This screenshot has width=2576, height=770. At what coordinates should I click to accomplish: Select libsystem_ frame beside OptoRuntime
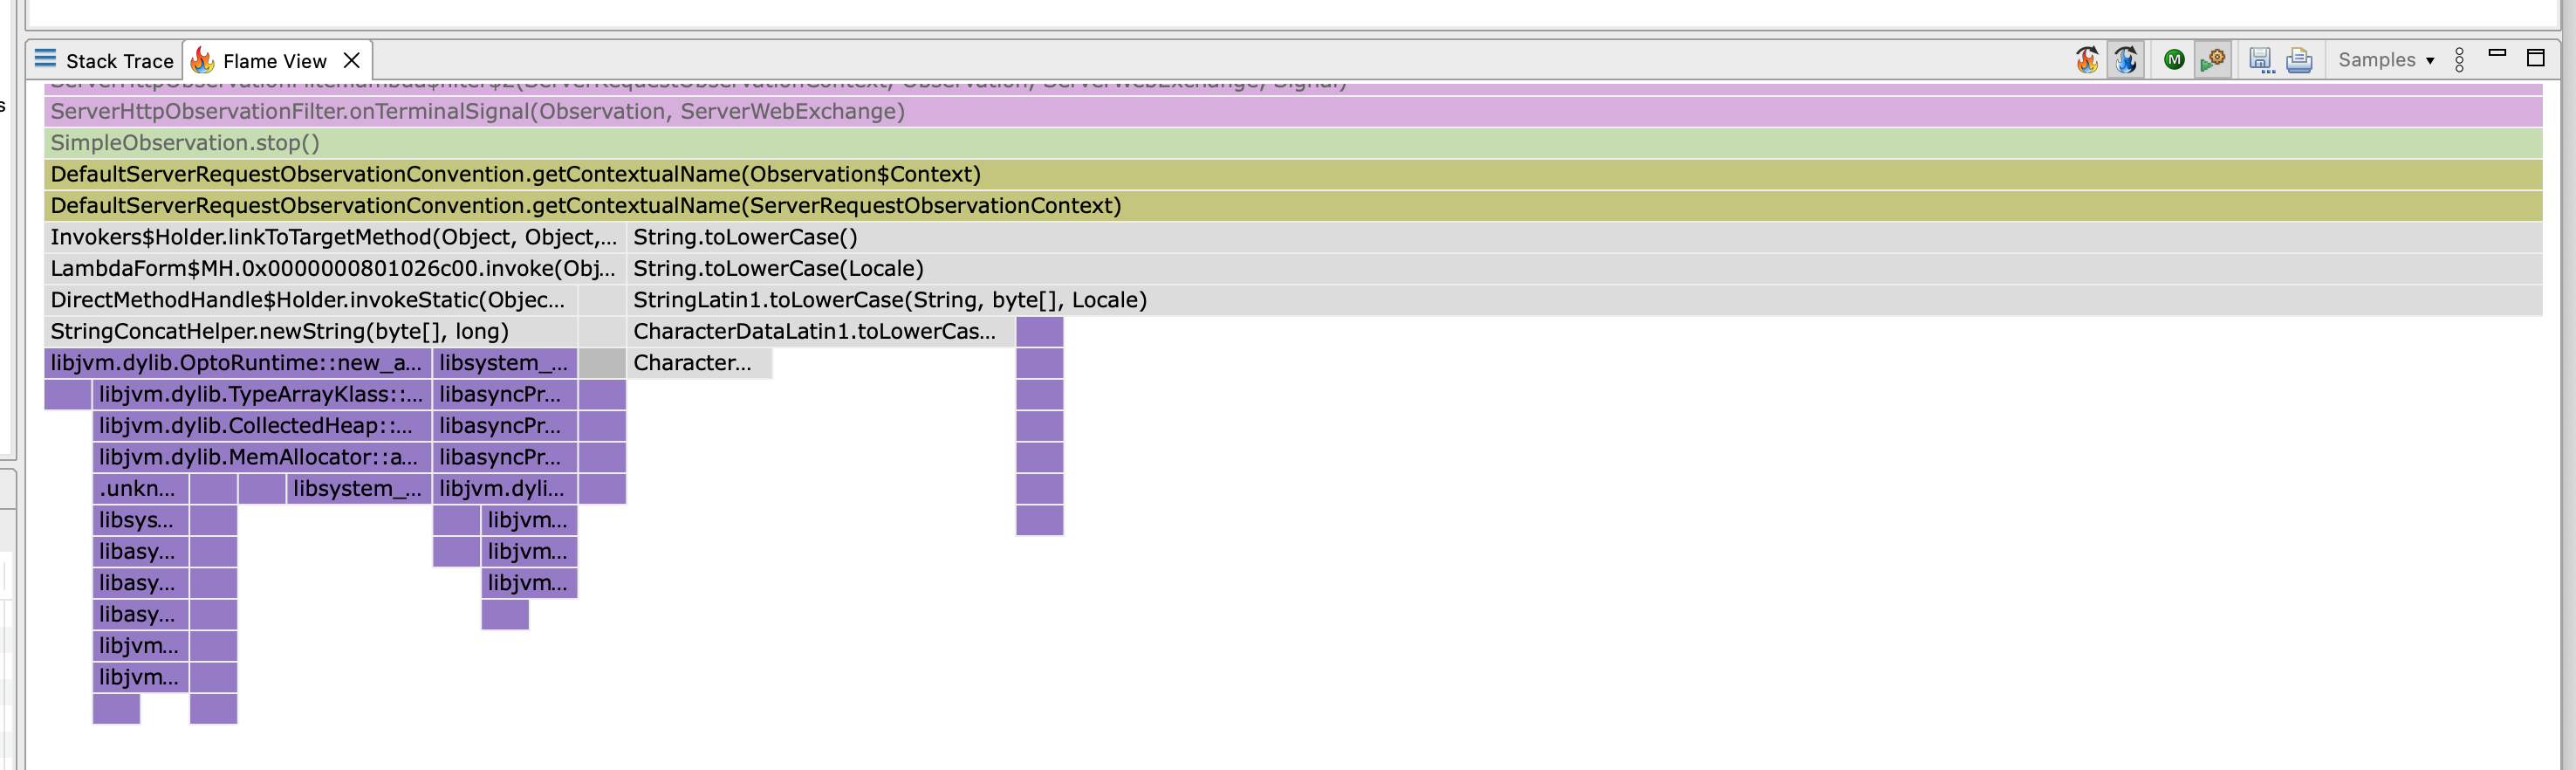[505, 363]
